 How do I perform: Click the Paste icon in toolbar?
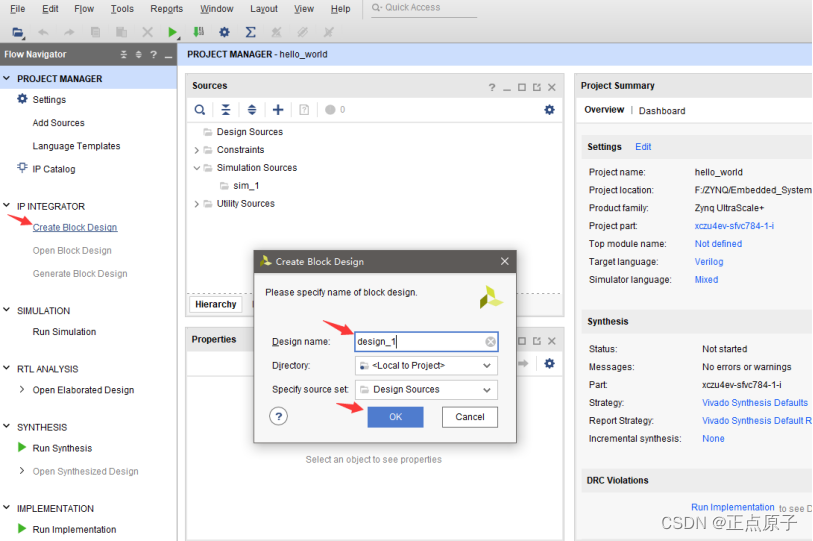(121, 32)
